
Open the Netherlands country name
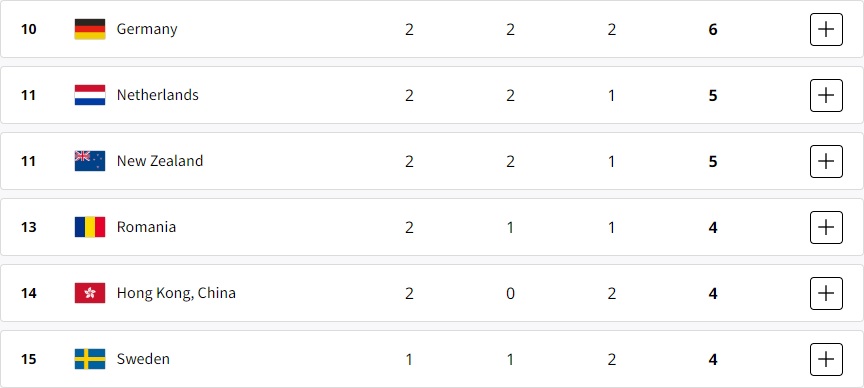pos(158,95)
